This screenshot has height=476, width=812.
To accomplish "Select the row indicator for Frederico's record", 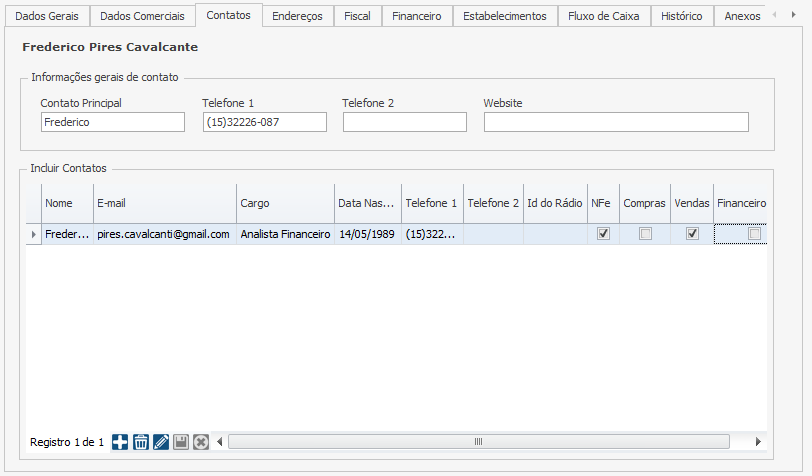I will coord(34,234).
